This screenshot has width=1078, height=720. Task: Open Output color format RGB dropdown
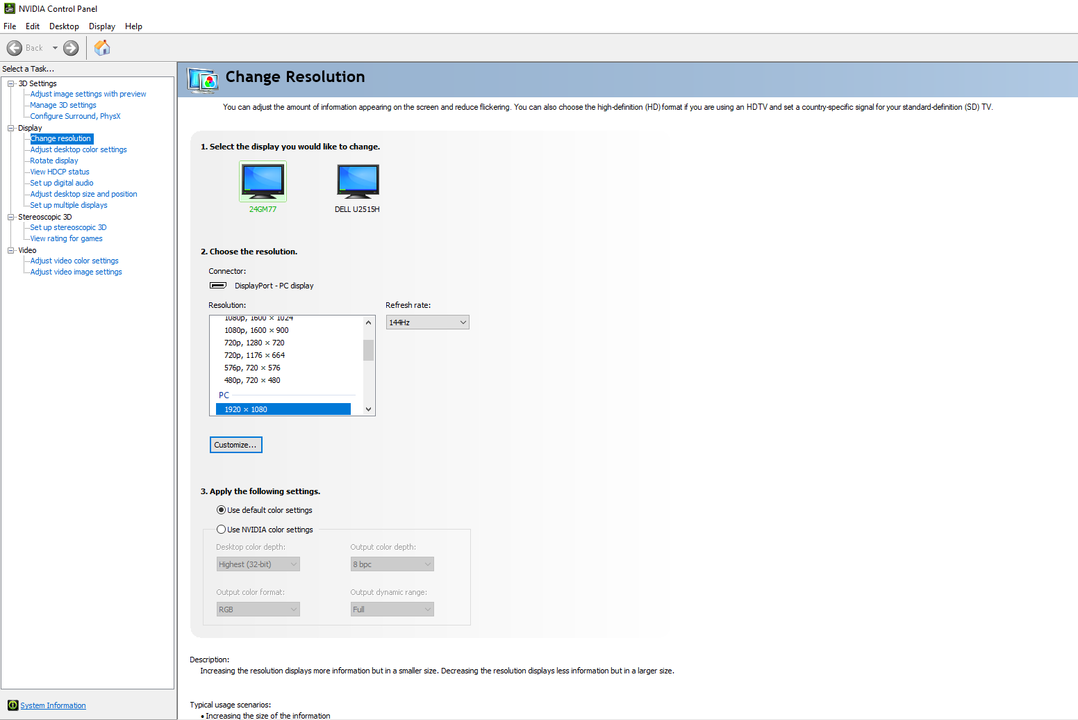pos(258,609)
